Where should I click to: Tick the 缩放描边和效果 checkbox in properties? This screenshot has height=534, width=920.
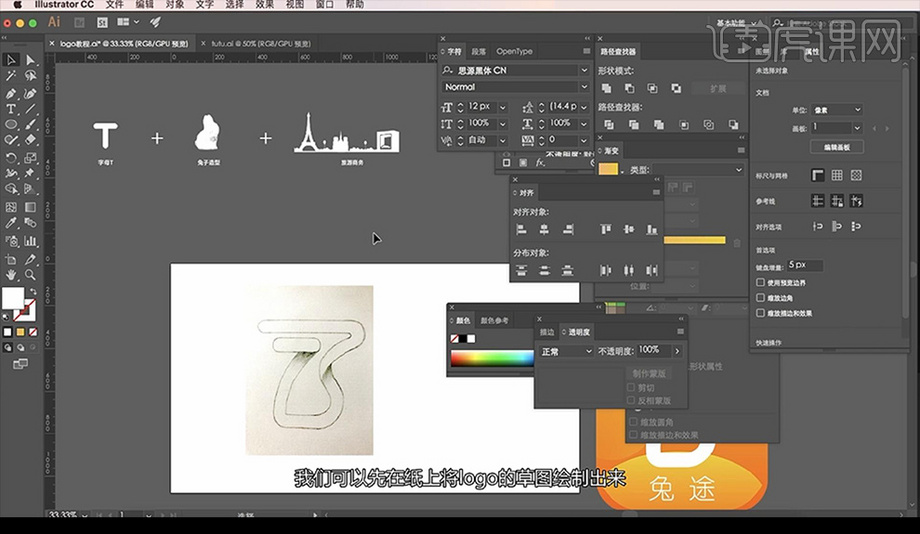(x=762, y=312)
